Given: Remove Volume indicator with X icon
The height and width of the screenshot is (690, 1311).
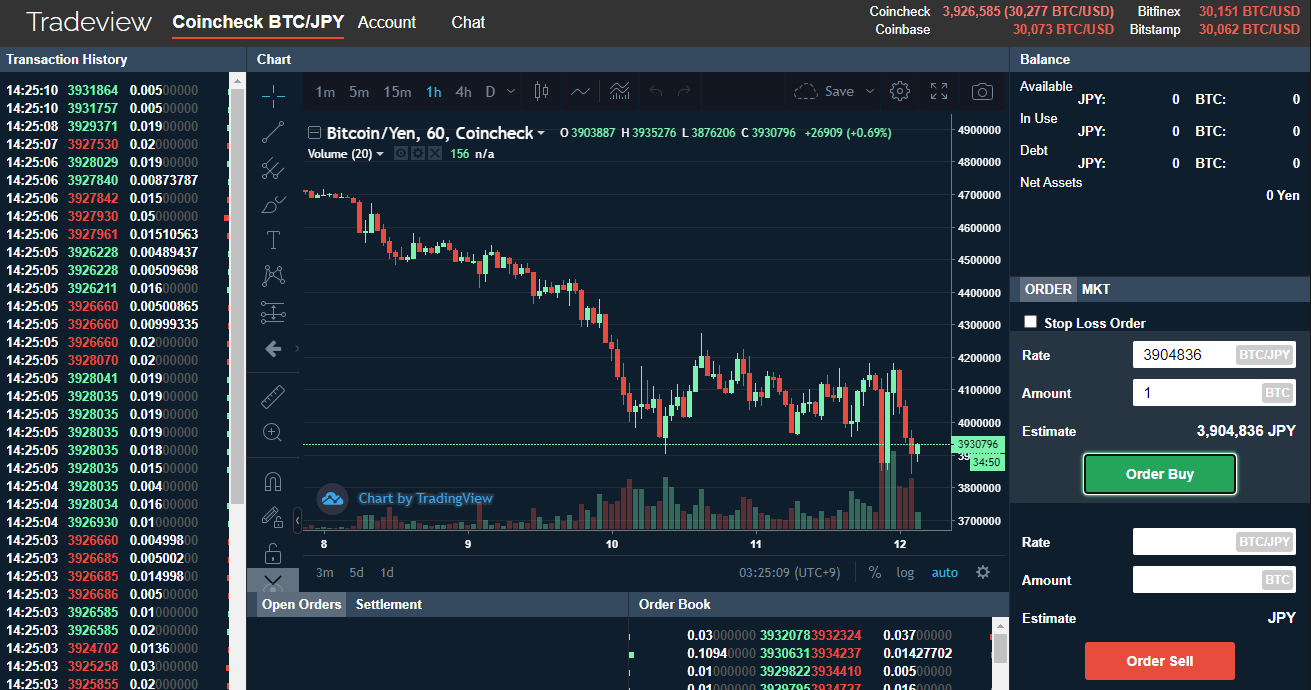Looking at the screenshot, I should click(434, 154).
